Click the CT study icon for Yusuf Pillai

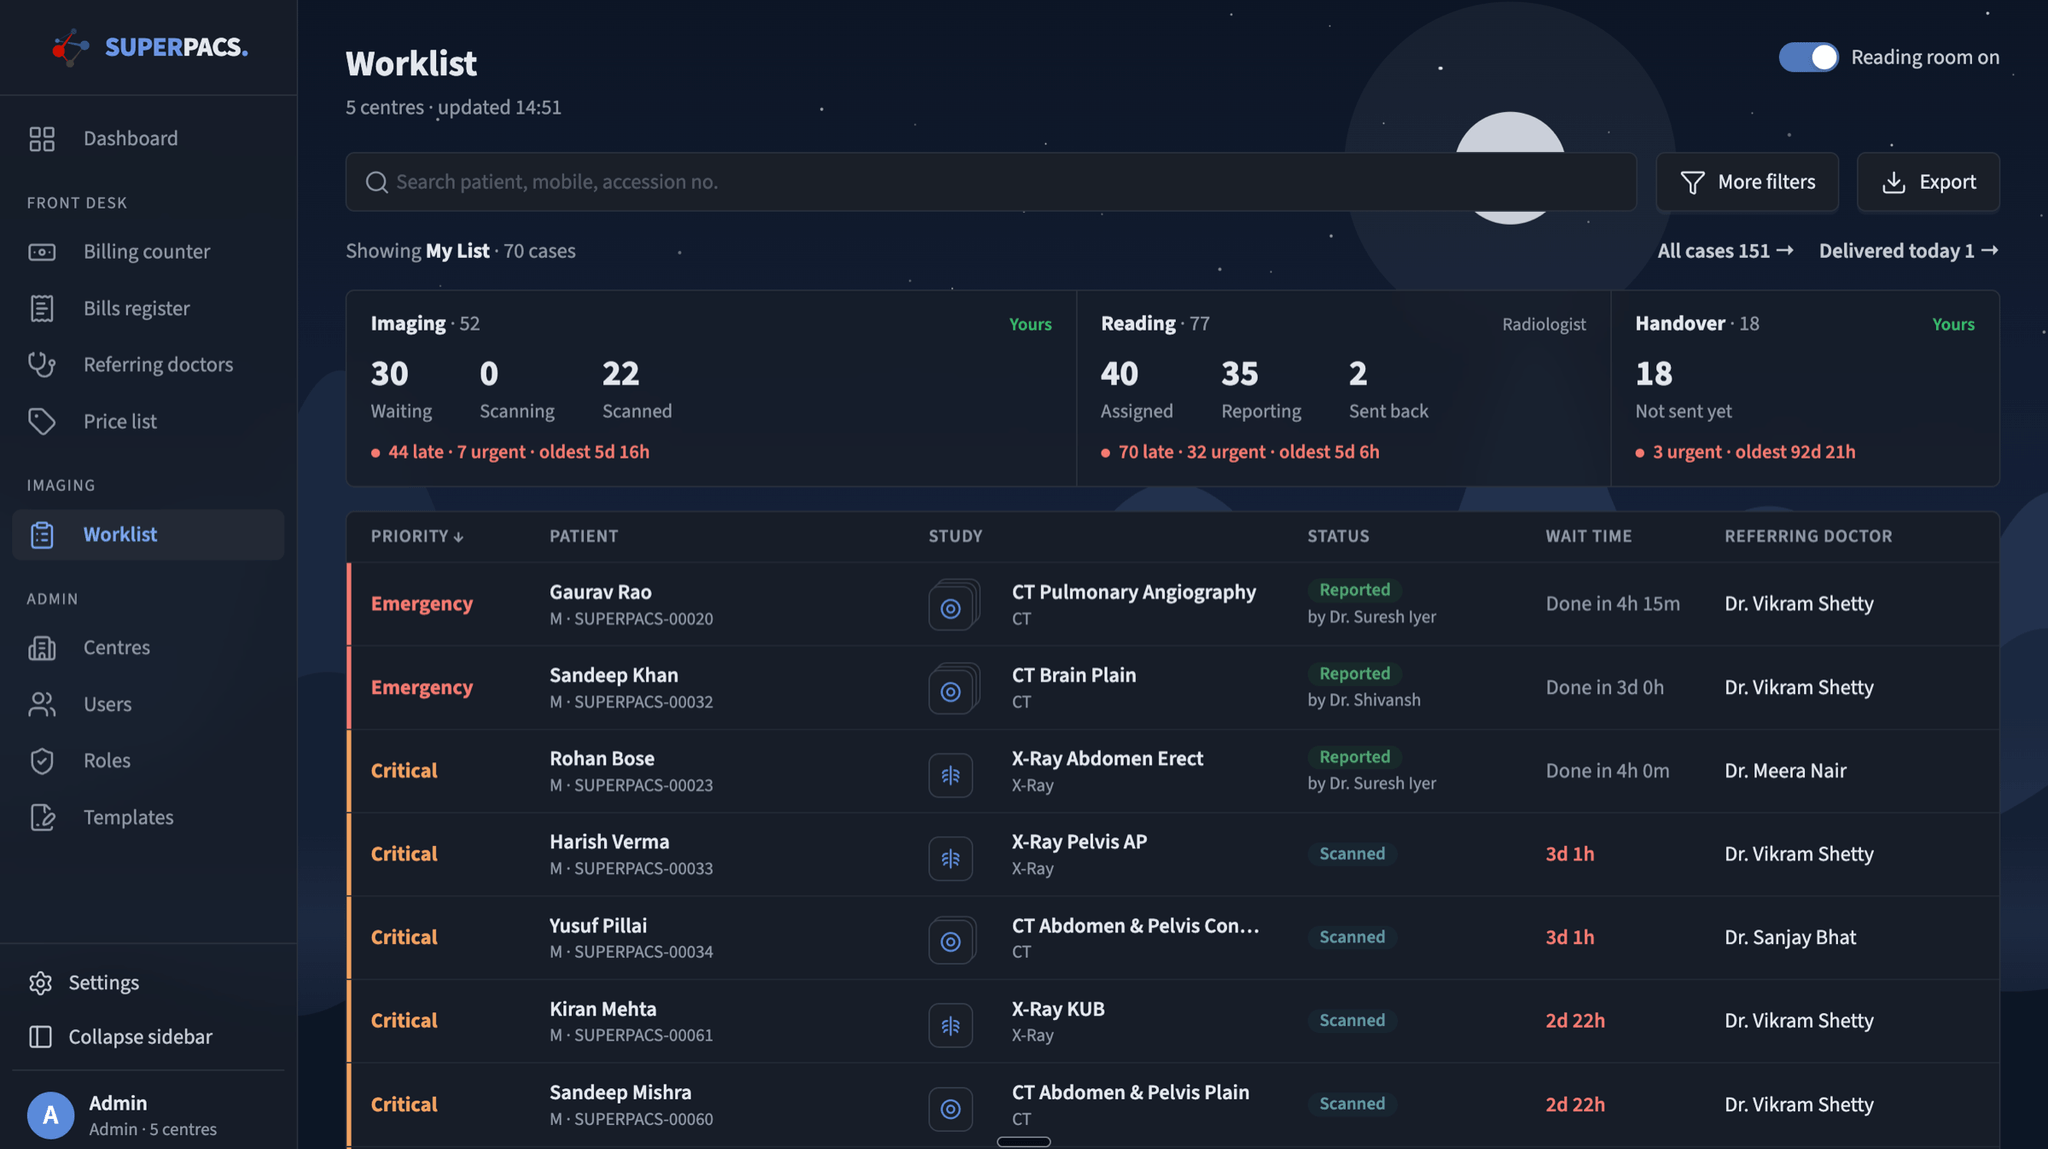pyautogui.click(x=951, y=941)
